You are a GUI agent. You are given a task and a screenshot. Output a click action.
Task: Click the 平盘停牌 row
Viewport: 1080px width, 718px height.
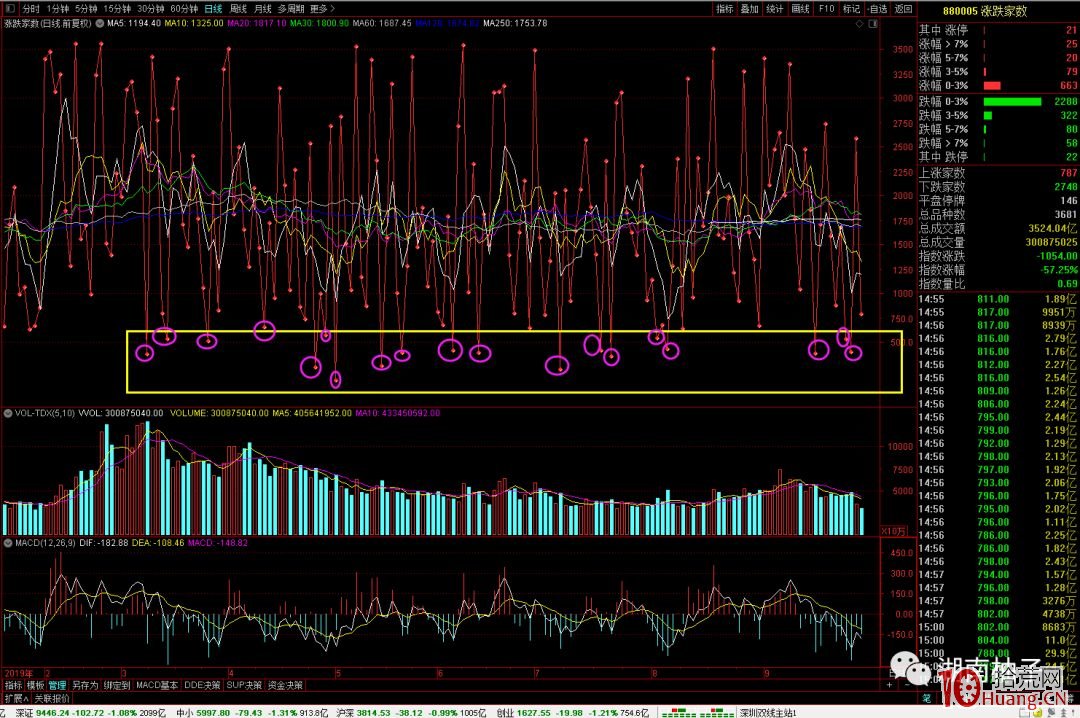pyautogui.click(x=998, y=201)
